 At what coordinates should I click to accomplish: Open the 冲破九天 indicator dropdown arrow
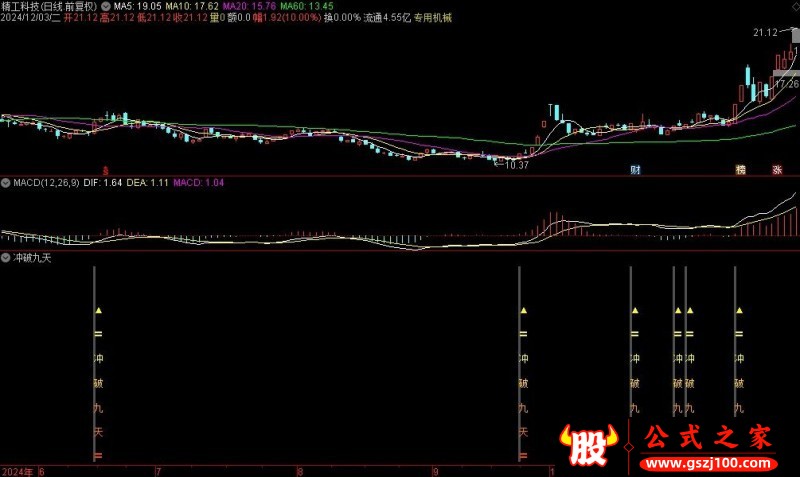[6, 258]
